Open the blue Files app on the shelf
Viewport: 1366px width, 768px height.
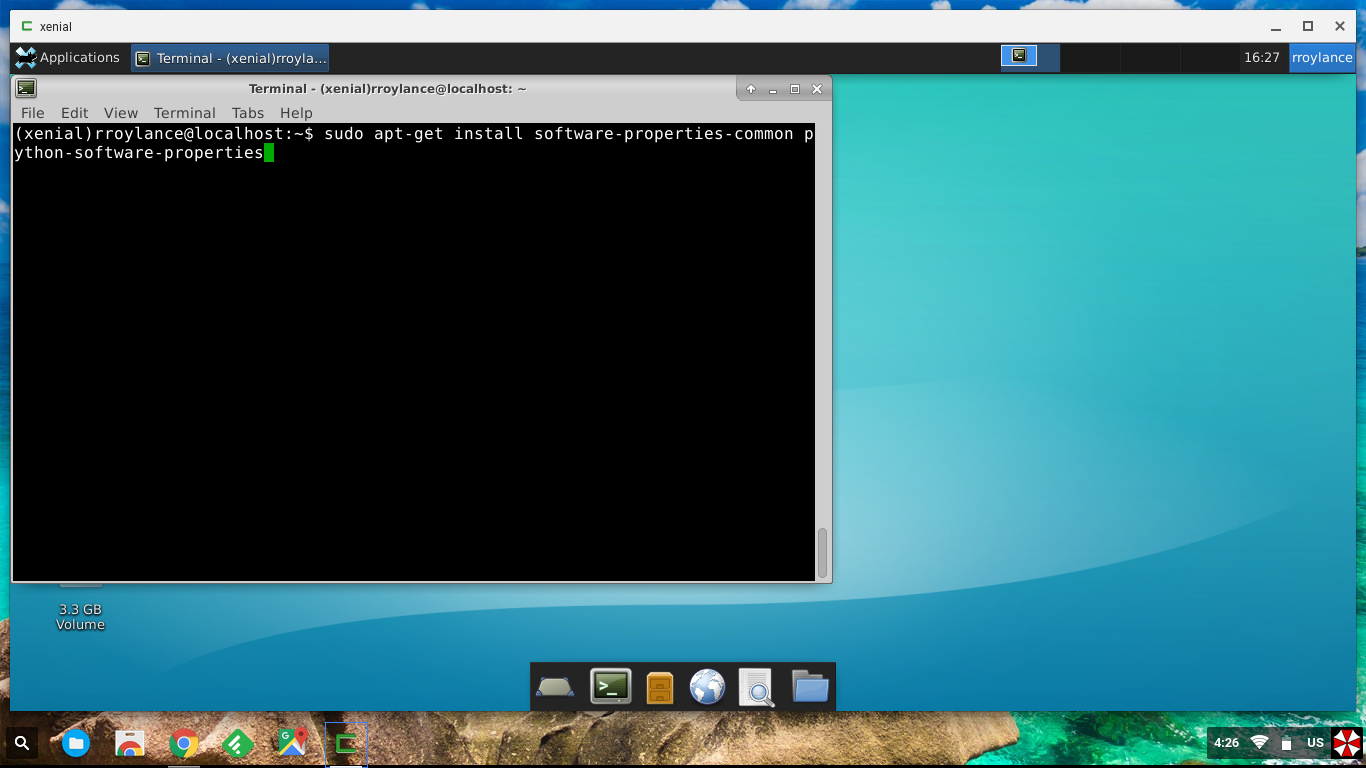click(x=76, y=743)
